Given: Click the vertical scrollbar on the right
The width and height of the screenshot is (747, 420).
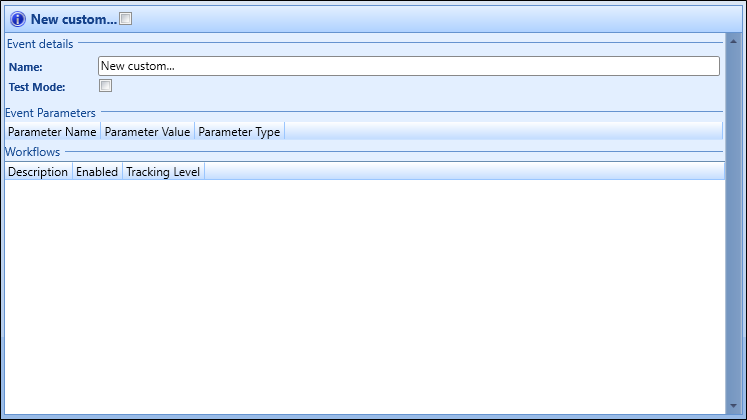Looking at the screenshot, I should coord(733,220).
